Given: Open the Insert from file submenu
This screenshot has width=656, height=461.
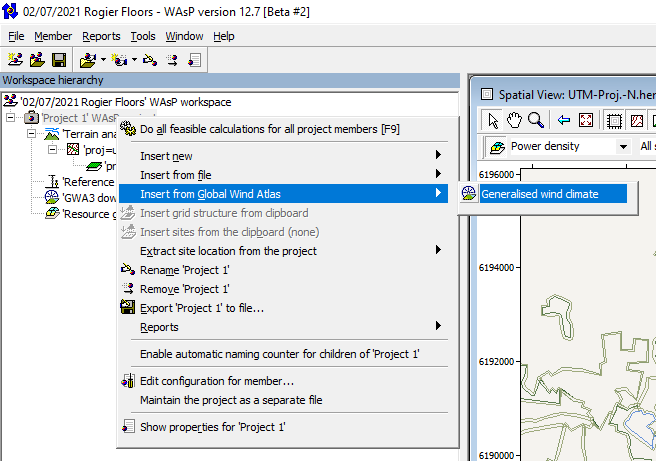Looking at the screenshot, I should (283, 175).
